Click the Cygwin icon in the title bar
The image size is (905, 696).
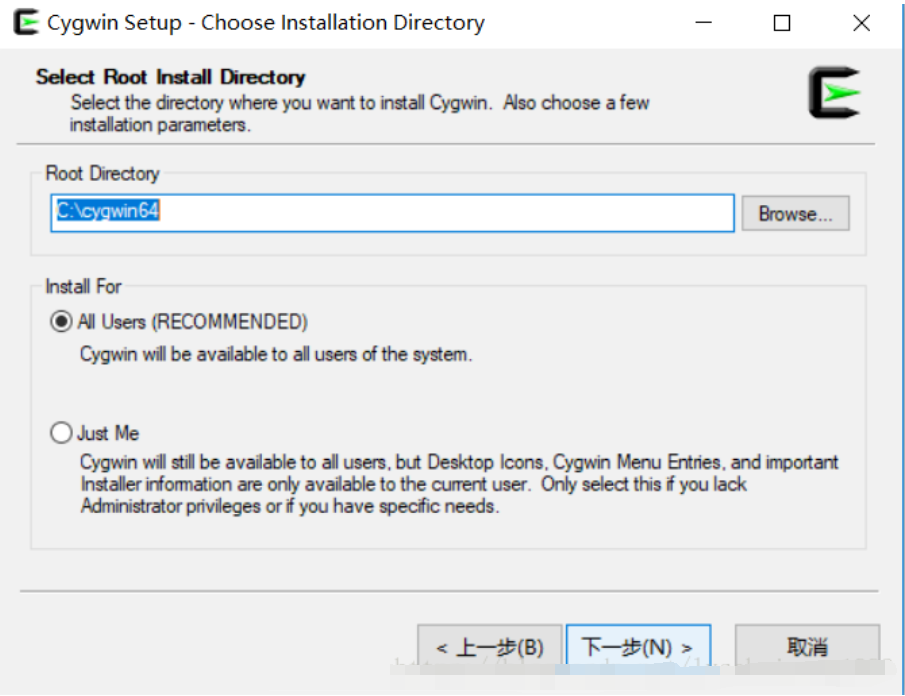(28, 23)
